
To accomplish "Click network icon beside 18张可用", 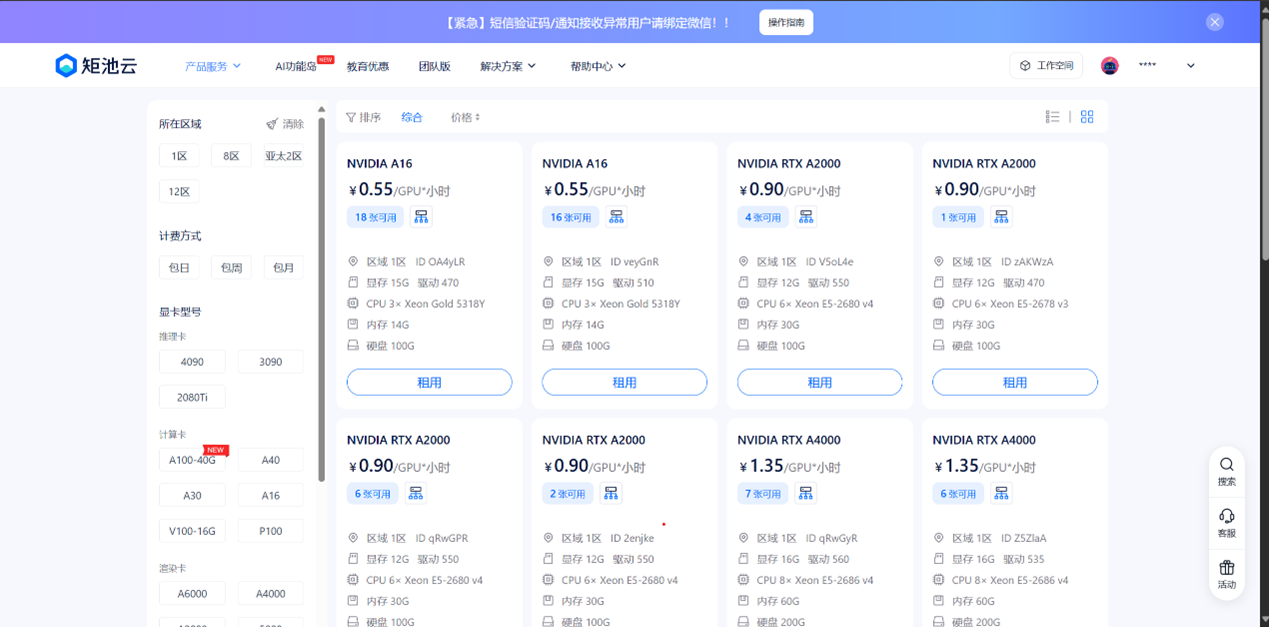I will click(x=421, y=217).
